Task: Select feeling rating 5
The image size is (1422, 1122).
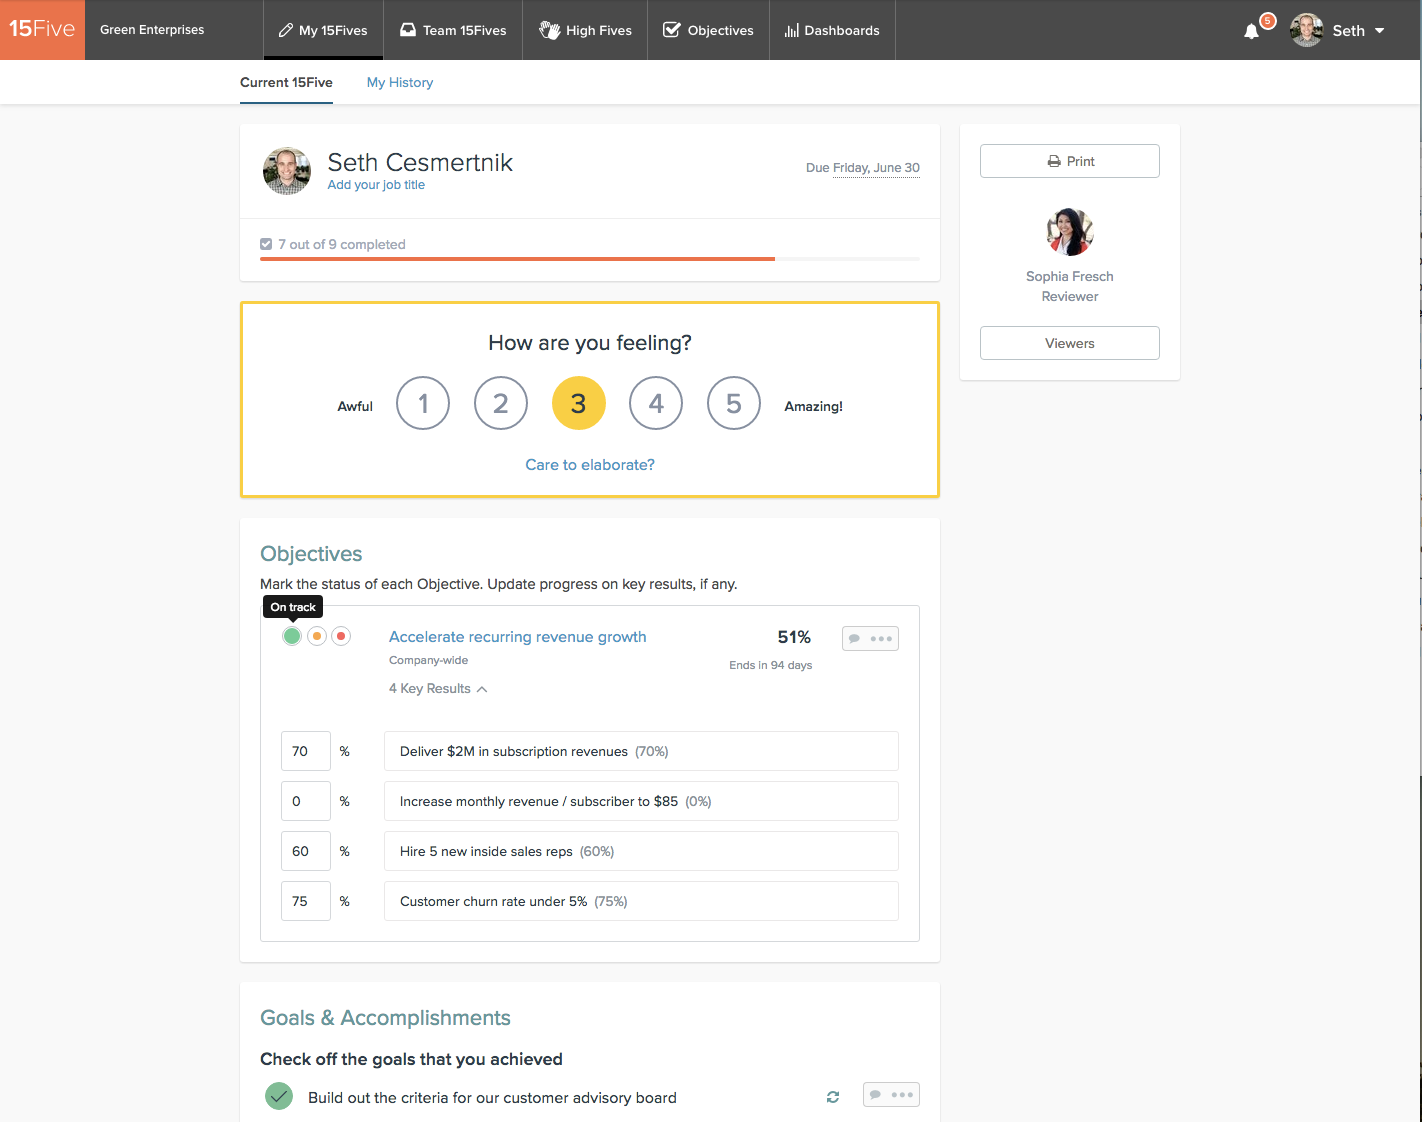Action: tap(734, 403)
